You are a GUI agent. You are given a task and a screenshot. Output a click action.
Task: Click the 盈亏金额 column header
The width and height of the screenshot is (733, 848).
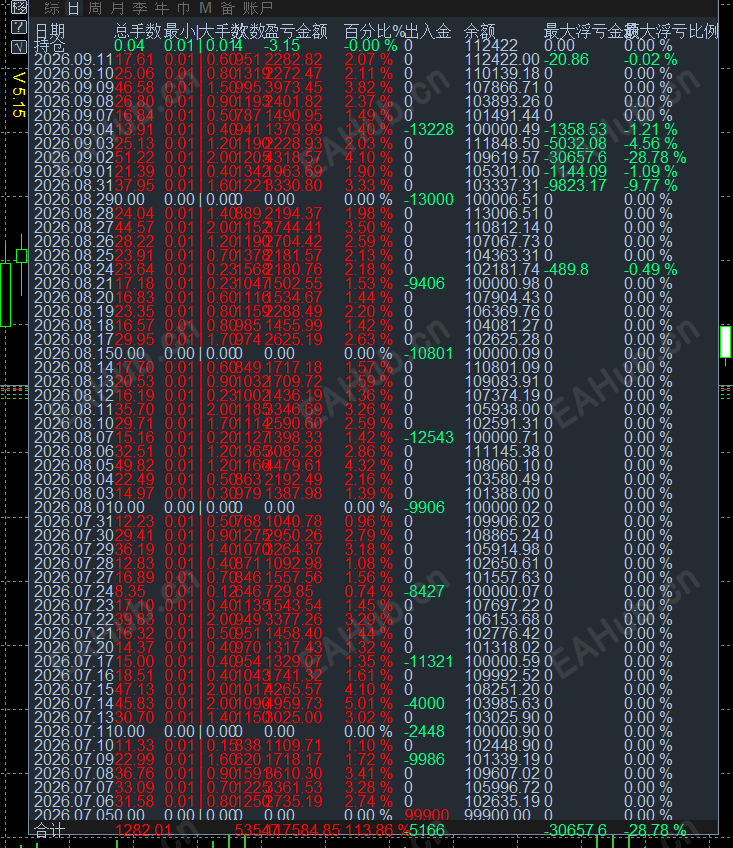[x=296, y=31]
